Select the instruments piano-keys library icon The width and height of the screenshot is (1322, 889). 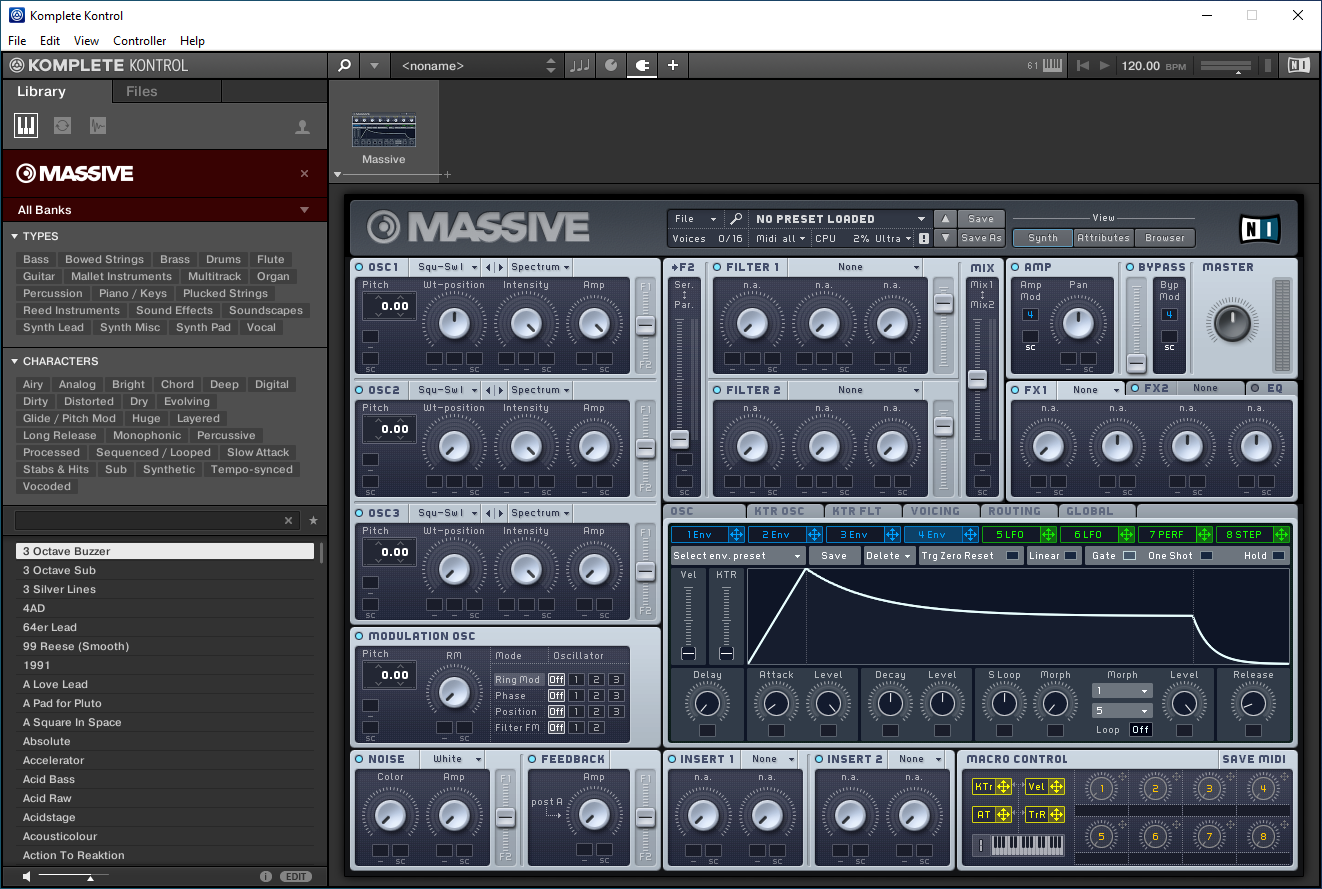tap(26, 125)
